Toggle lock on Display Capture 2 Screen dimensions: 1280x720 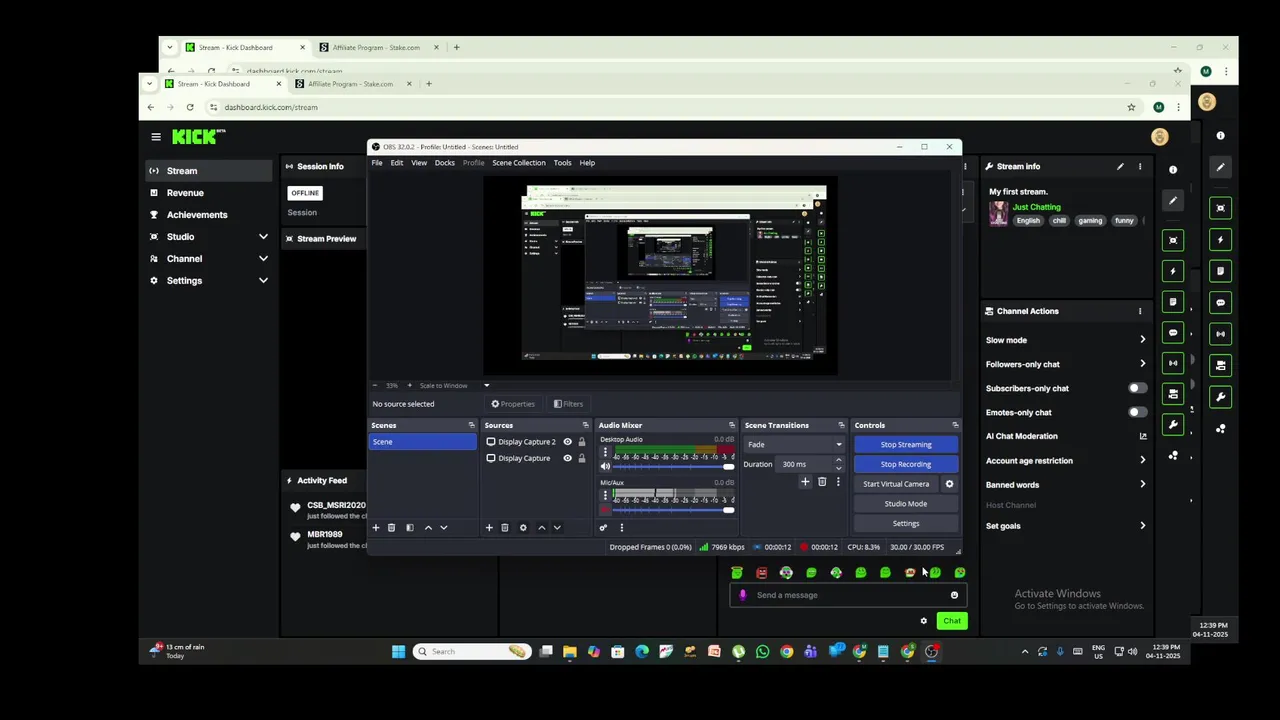click(581, 442)
